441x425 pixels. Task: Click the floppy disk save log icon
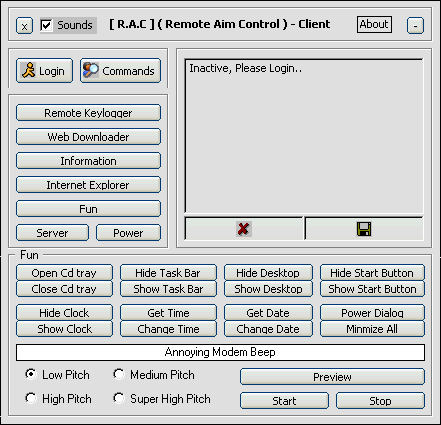364,229
